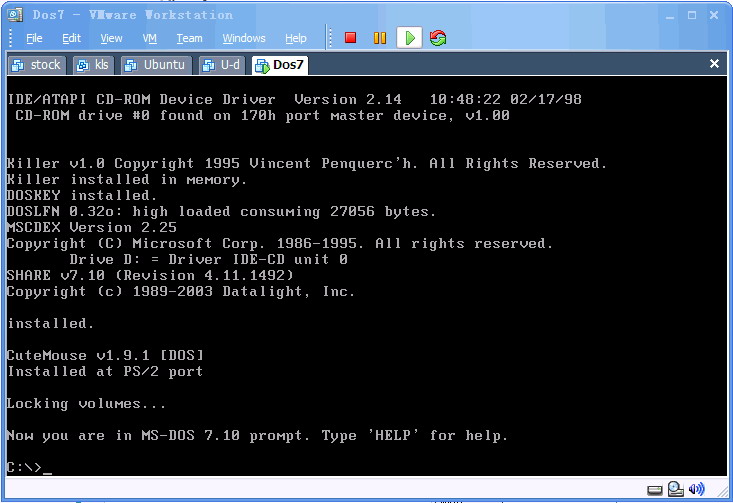The height and width of the screenshot is (503, 733).
Task: Click the 'Locking volumes...' line
Action: [86, 403]
